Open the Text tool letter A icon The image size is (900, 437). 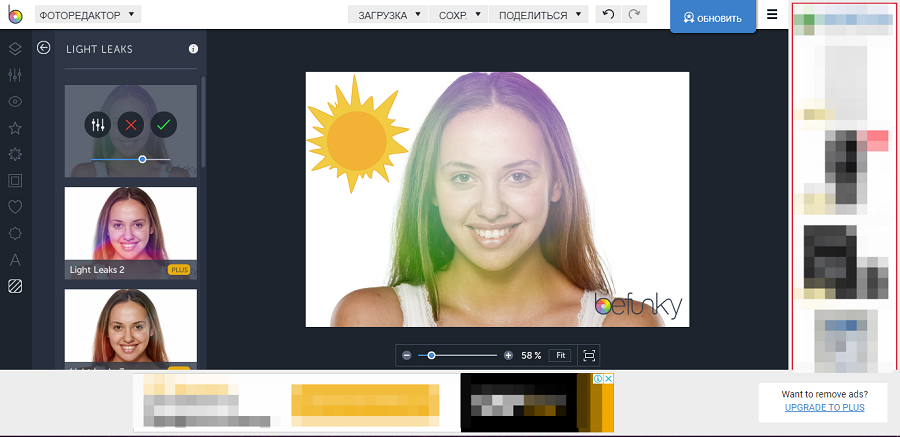point(15,260)
